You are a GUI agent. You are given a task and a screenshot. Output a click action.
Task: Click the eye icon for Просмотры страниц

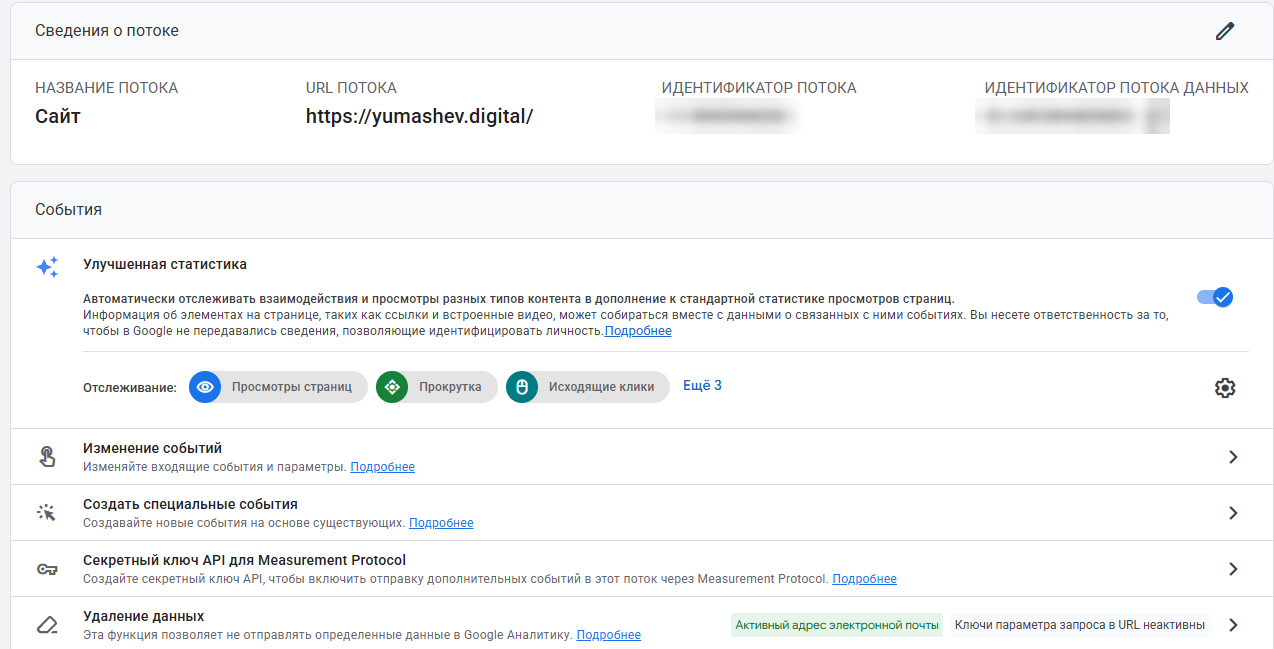coord(205,387)
